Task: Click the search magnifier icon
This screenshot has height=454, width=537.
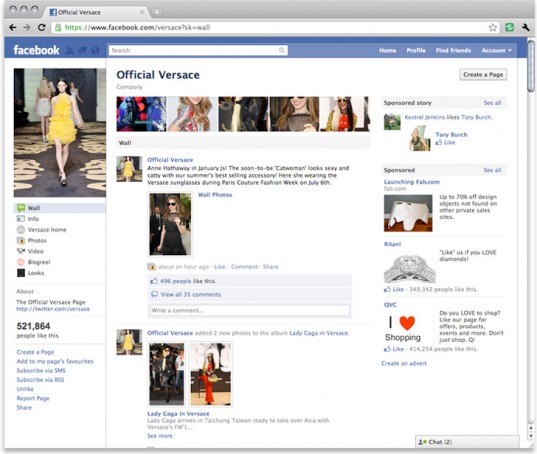Action: tap(282, 50)
